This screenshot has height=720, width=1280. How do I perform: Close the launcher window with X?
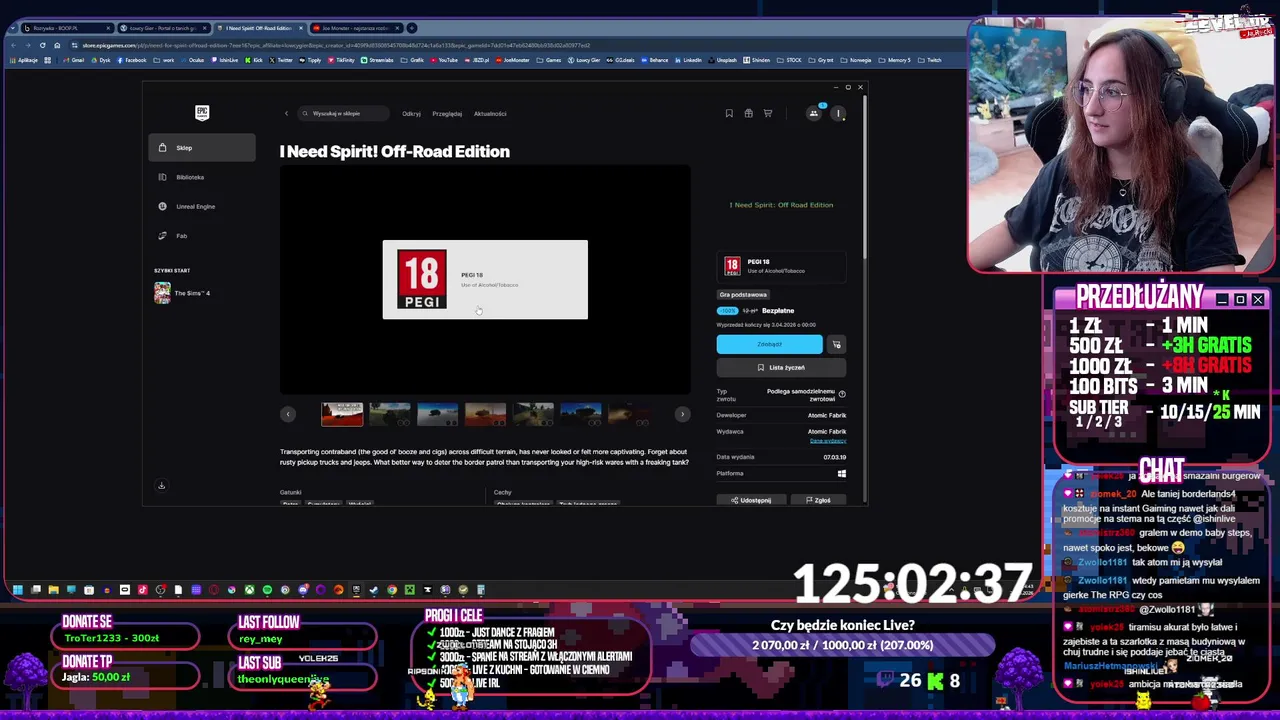(x=860, y=87)
